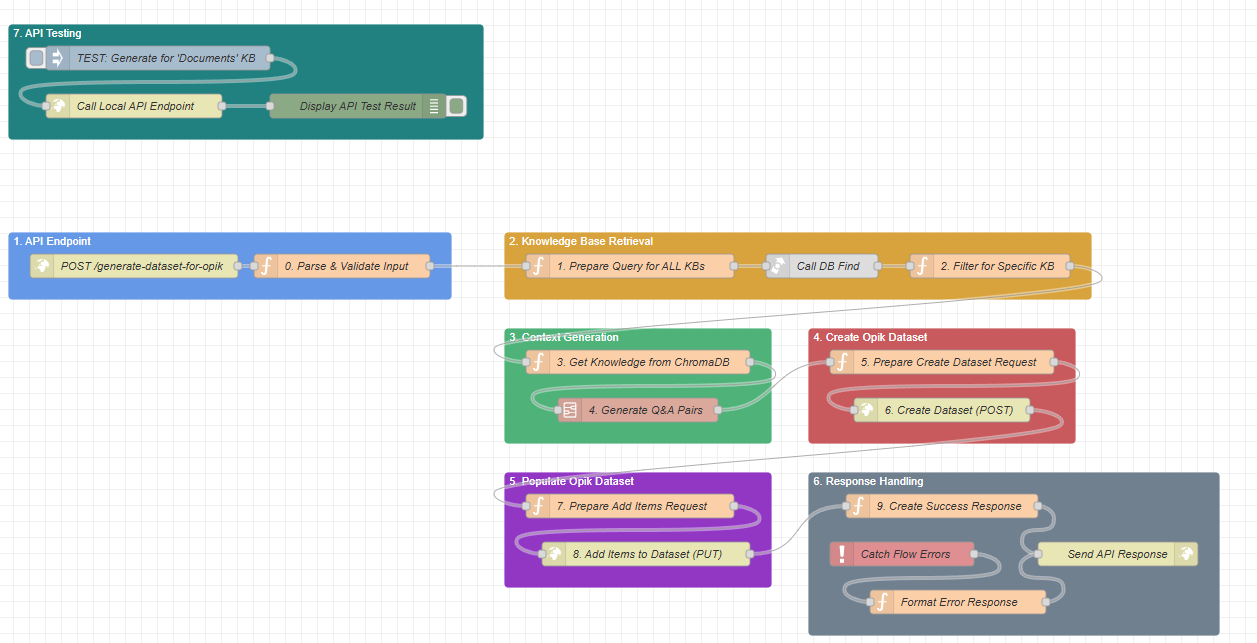The image size is (1257, 643).
Task: Click the link-call icon on Call DB Find
Action: 778,266
